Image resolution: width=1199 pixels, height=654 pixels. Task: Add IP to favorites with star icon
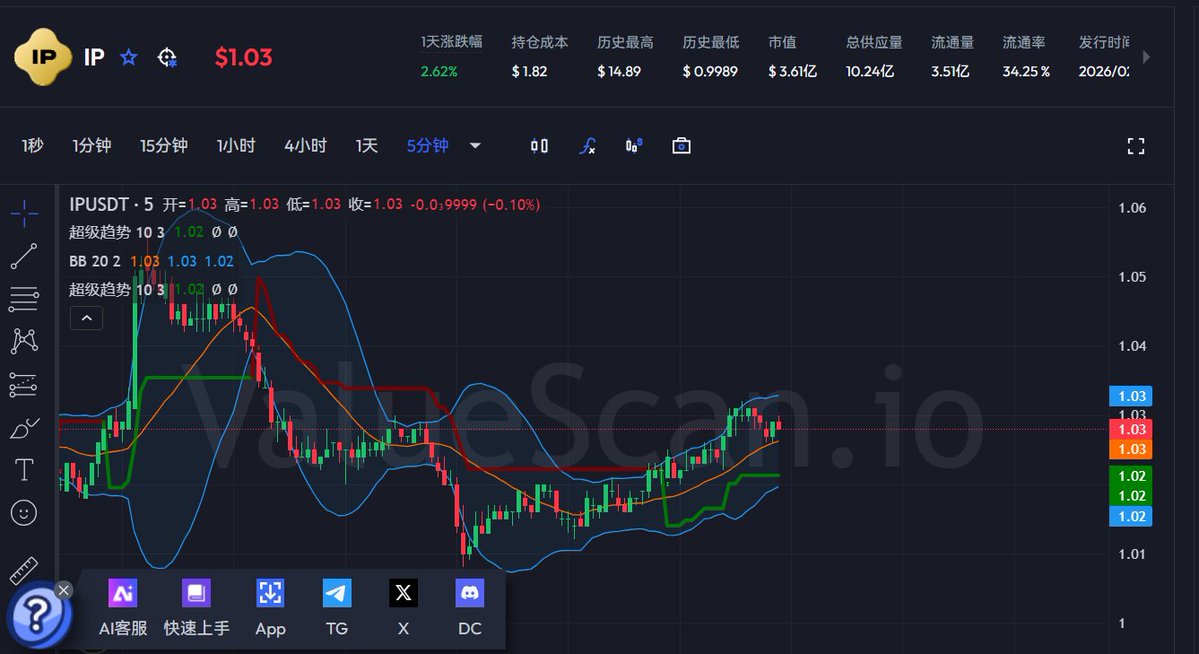point(128,57)
